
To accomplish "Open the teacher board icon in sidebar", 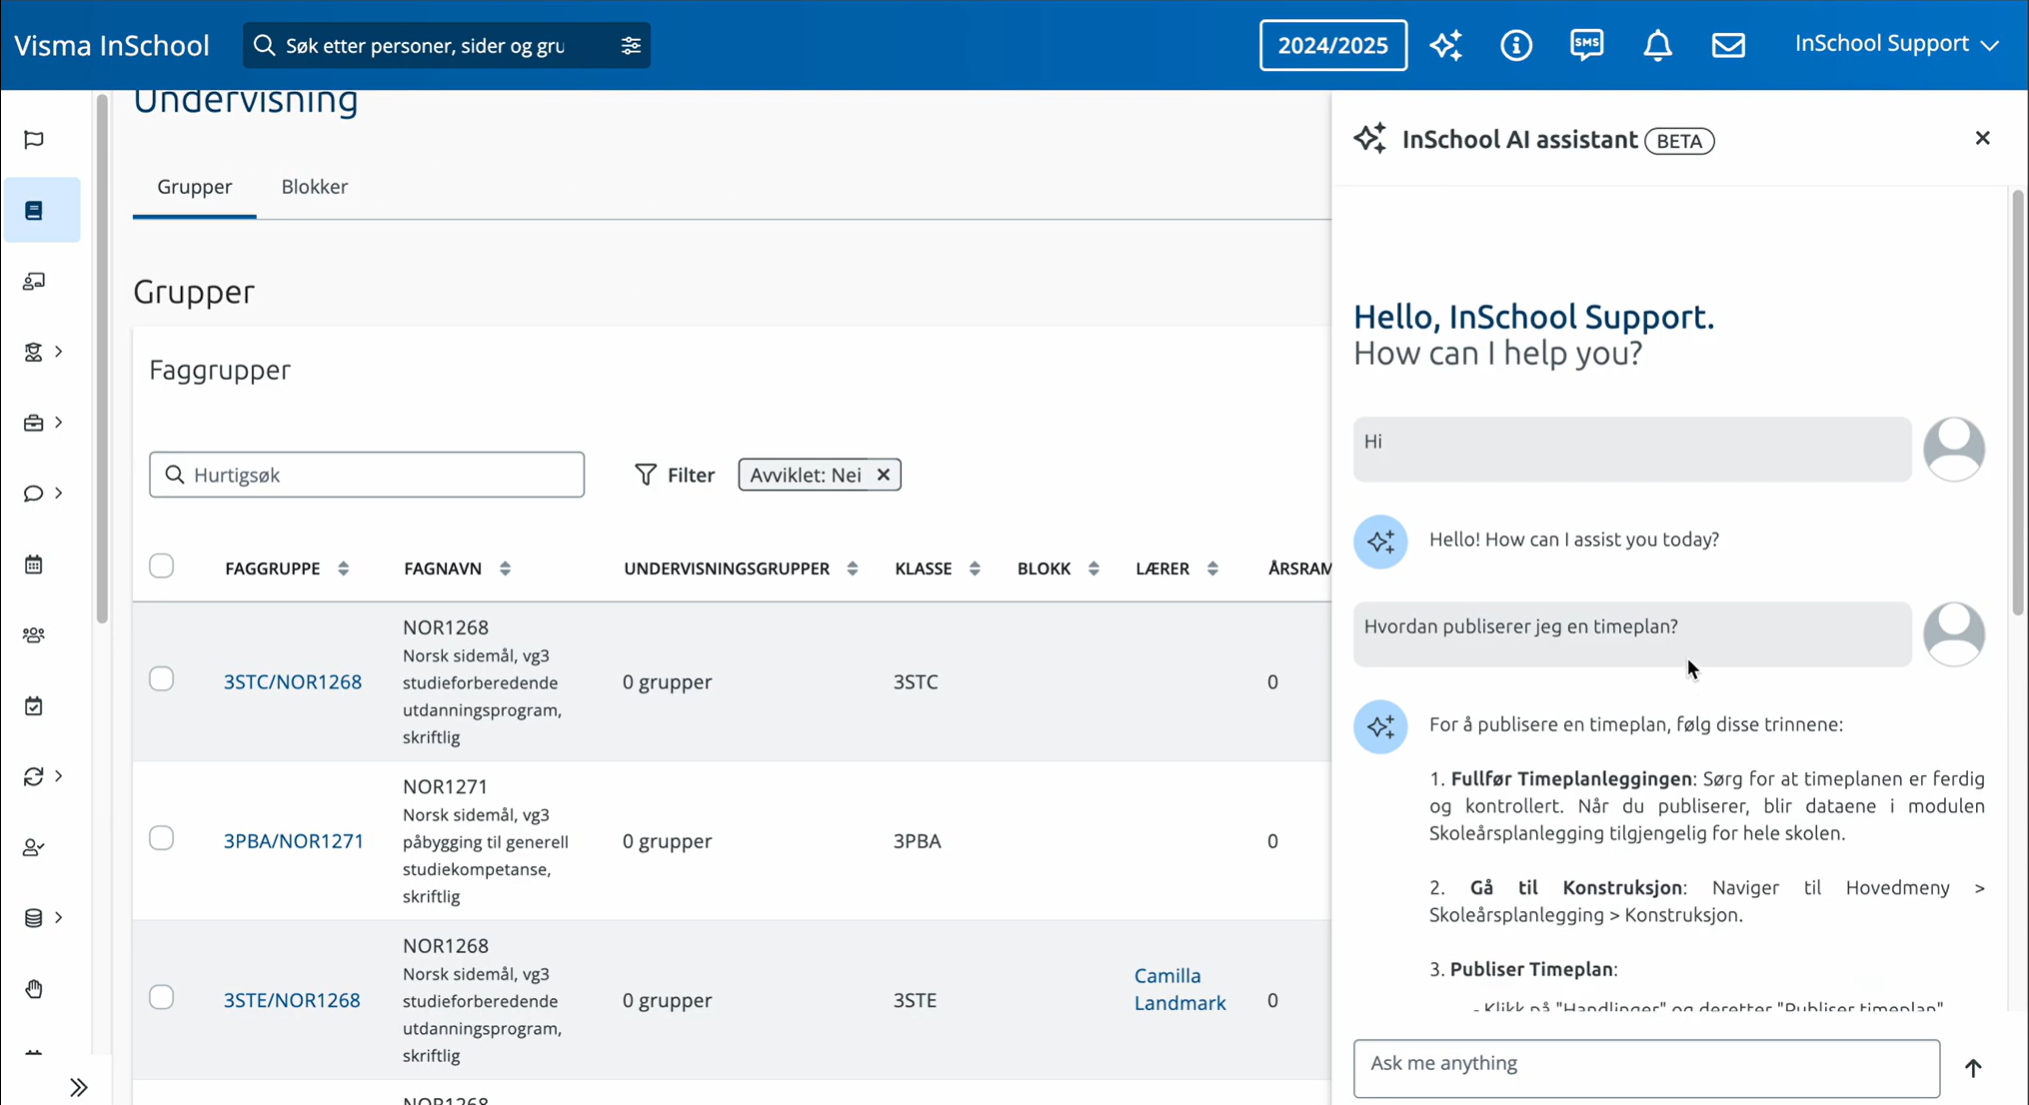I will tap(34, 282).
